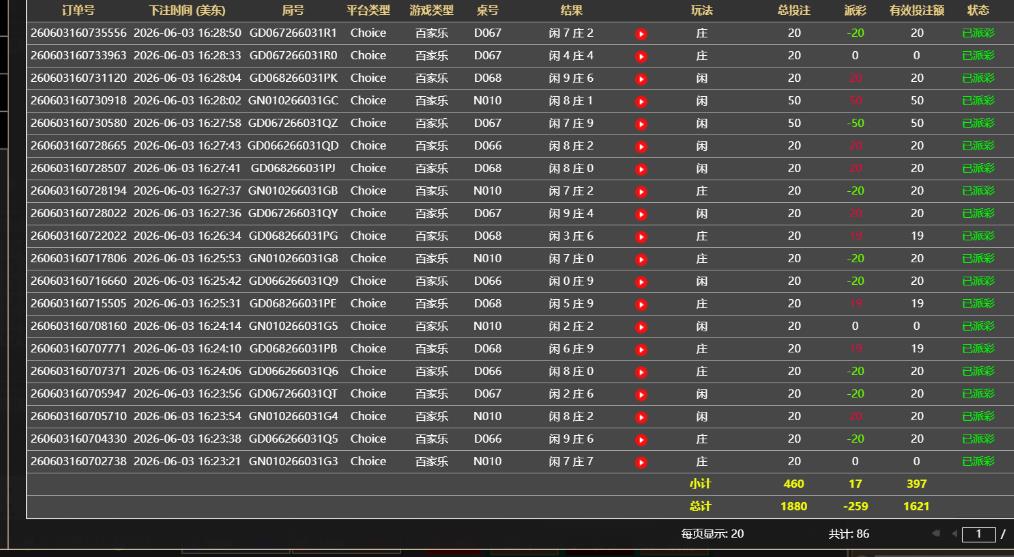Viewport: 1014px width, 557px height.
Task: Click grand total valid bet 1621
Action: click(916, 507)
